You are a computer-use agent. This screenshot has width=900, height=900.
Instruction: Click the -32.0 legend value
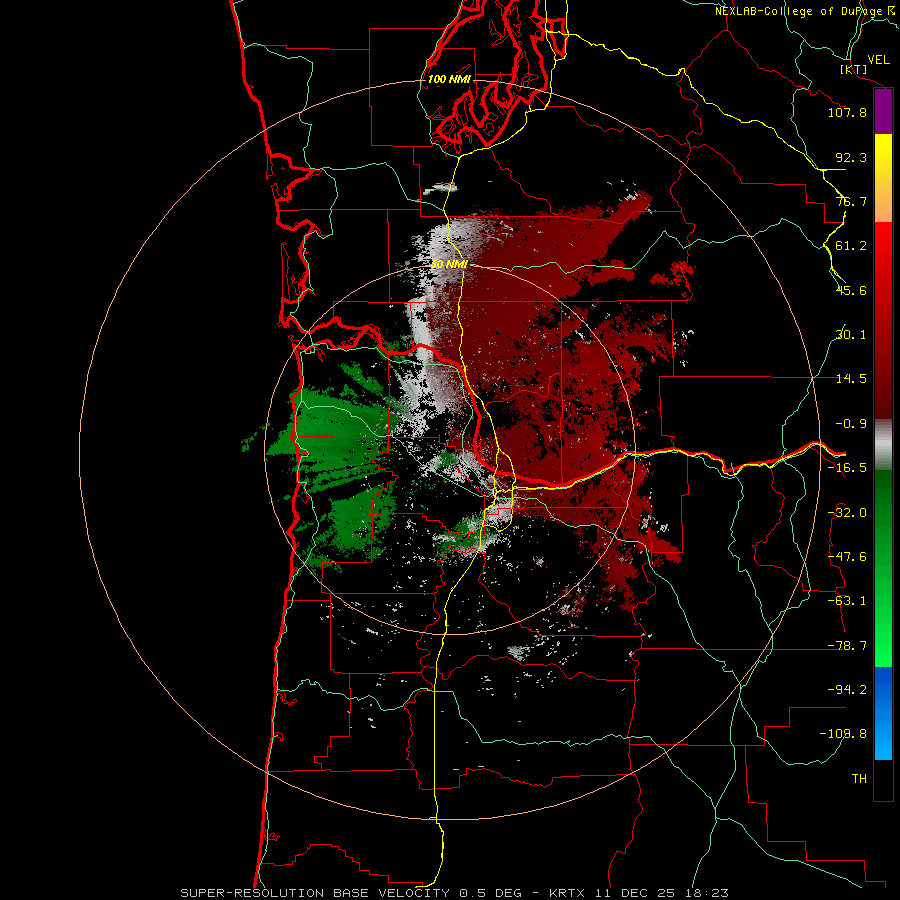847,513
